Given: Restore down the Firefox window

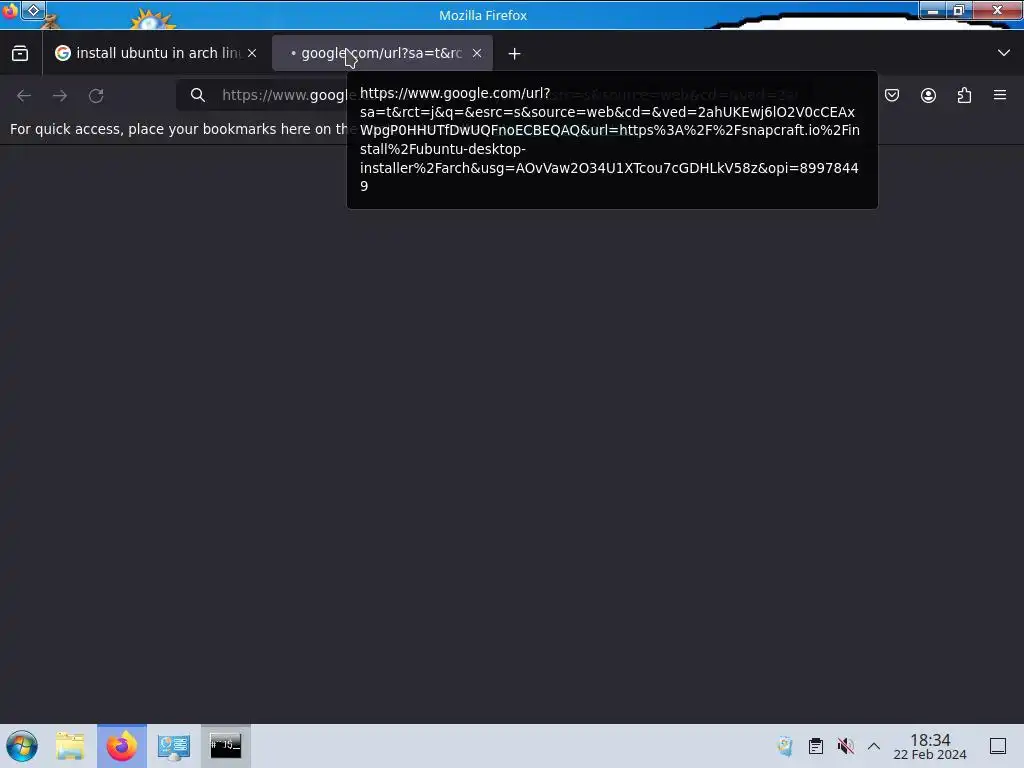Looking at the screenshot, I should click(959, 10).
